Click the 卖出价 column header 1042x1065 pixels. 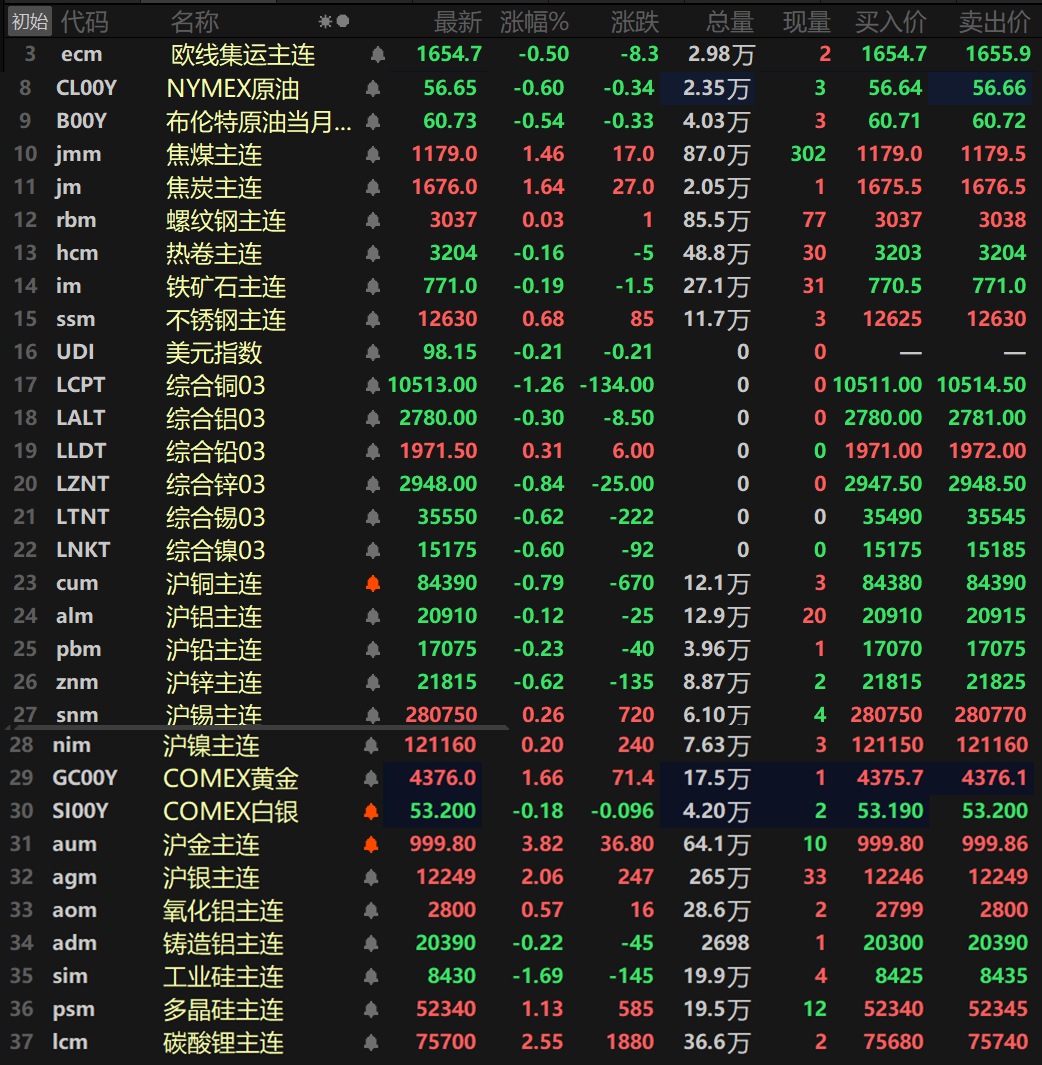[993, 21]
